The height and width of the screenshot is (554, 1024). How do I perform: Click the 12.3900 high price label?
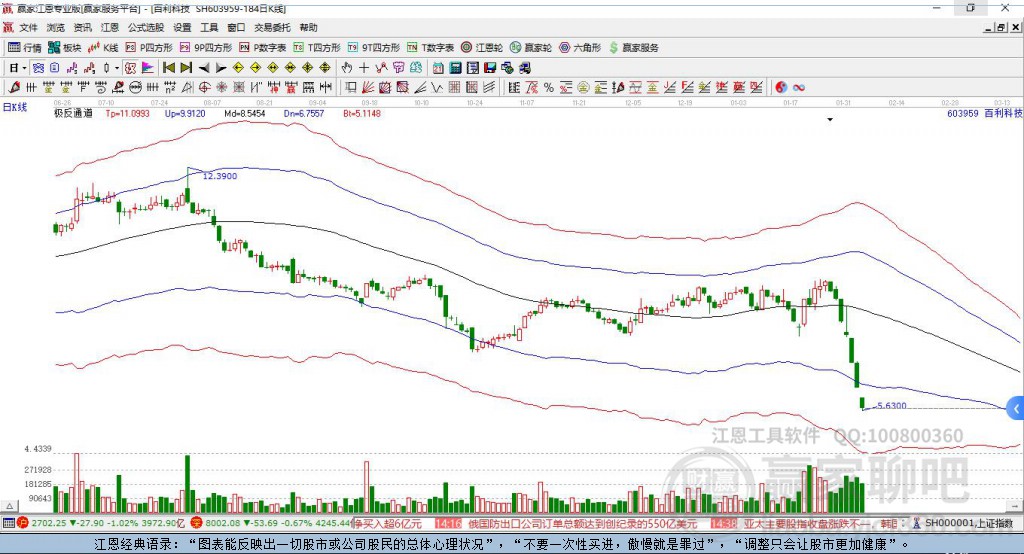point(220,176)
